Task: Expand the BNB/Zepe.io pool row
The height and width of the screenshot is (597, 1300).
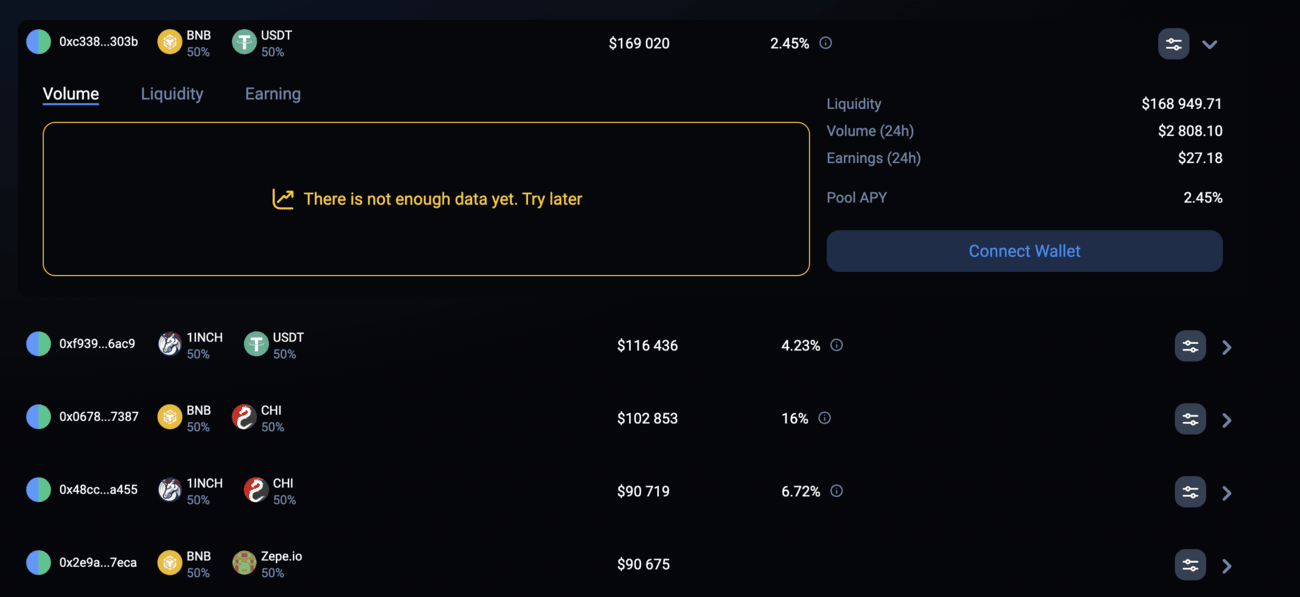Action: (1227, 565)
